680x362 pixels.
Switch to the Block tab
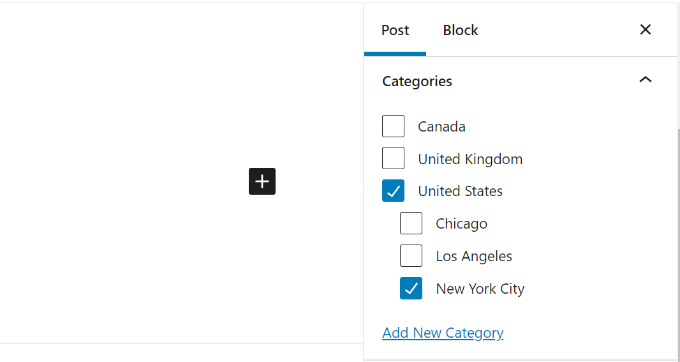(x=460, y=30)
